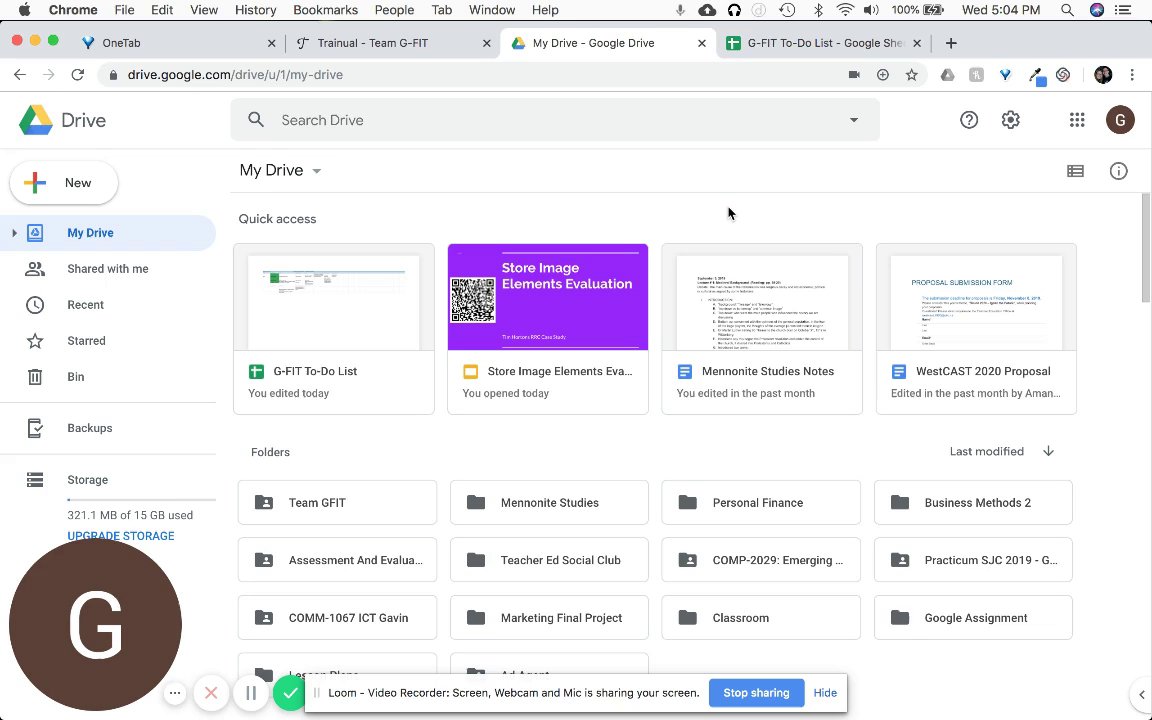Click the Stop sharing button
Screen dimensions: 1152x720
[756, 693]
